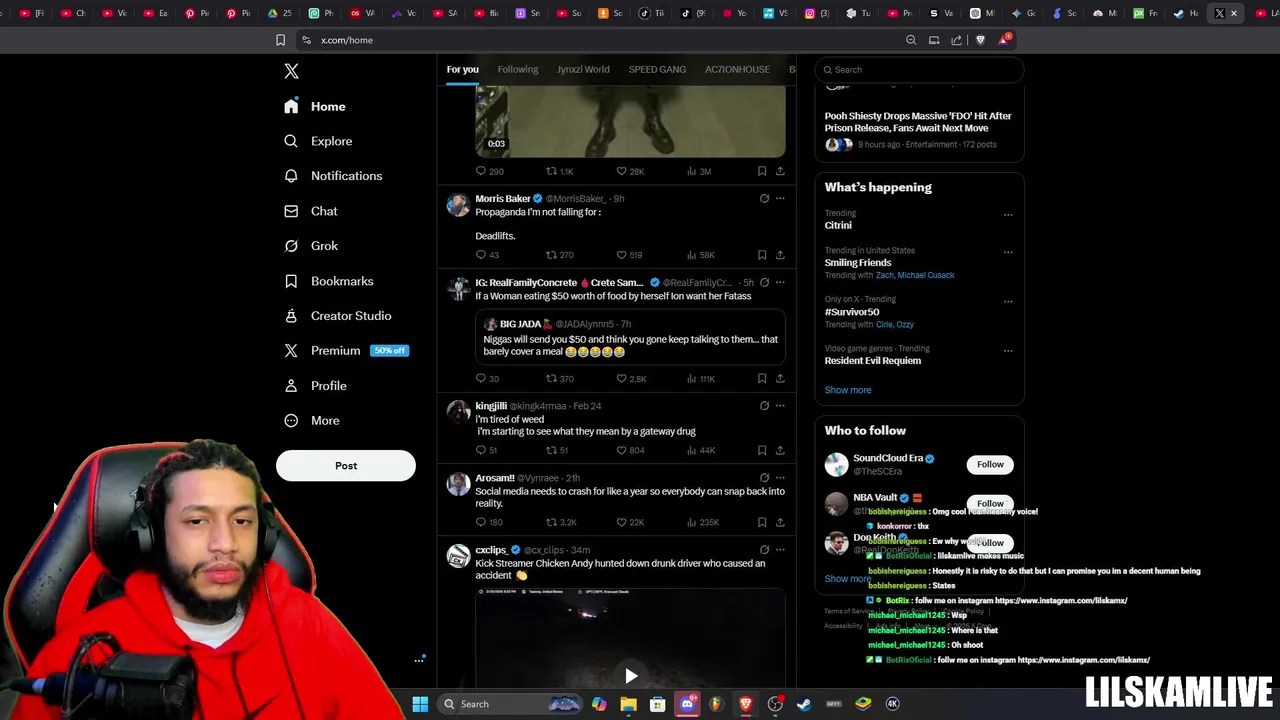The width and height of the screenshot is (1280, 720).
Task: Switch to Jynxzi World tab
Action: (x=583, y=69)
